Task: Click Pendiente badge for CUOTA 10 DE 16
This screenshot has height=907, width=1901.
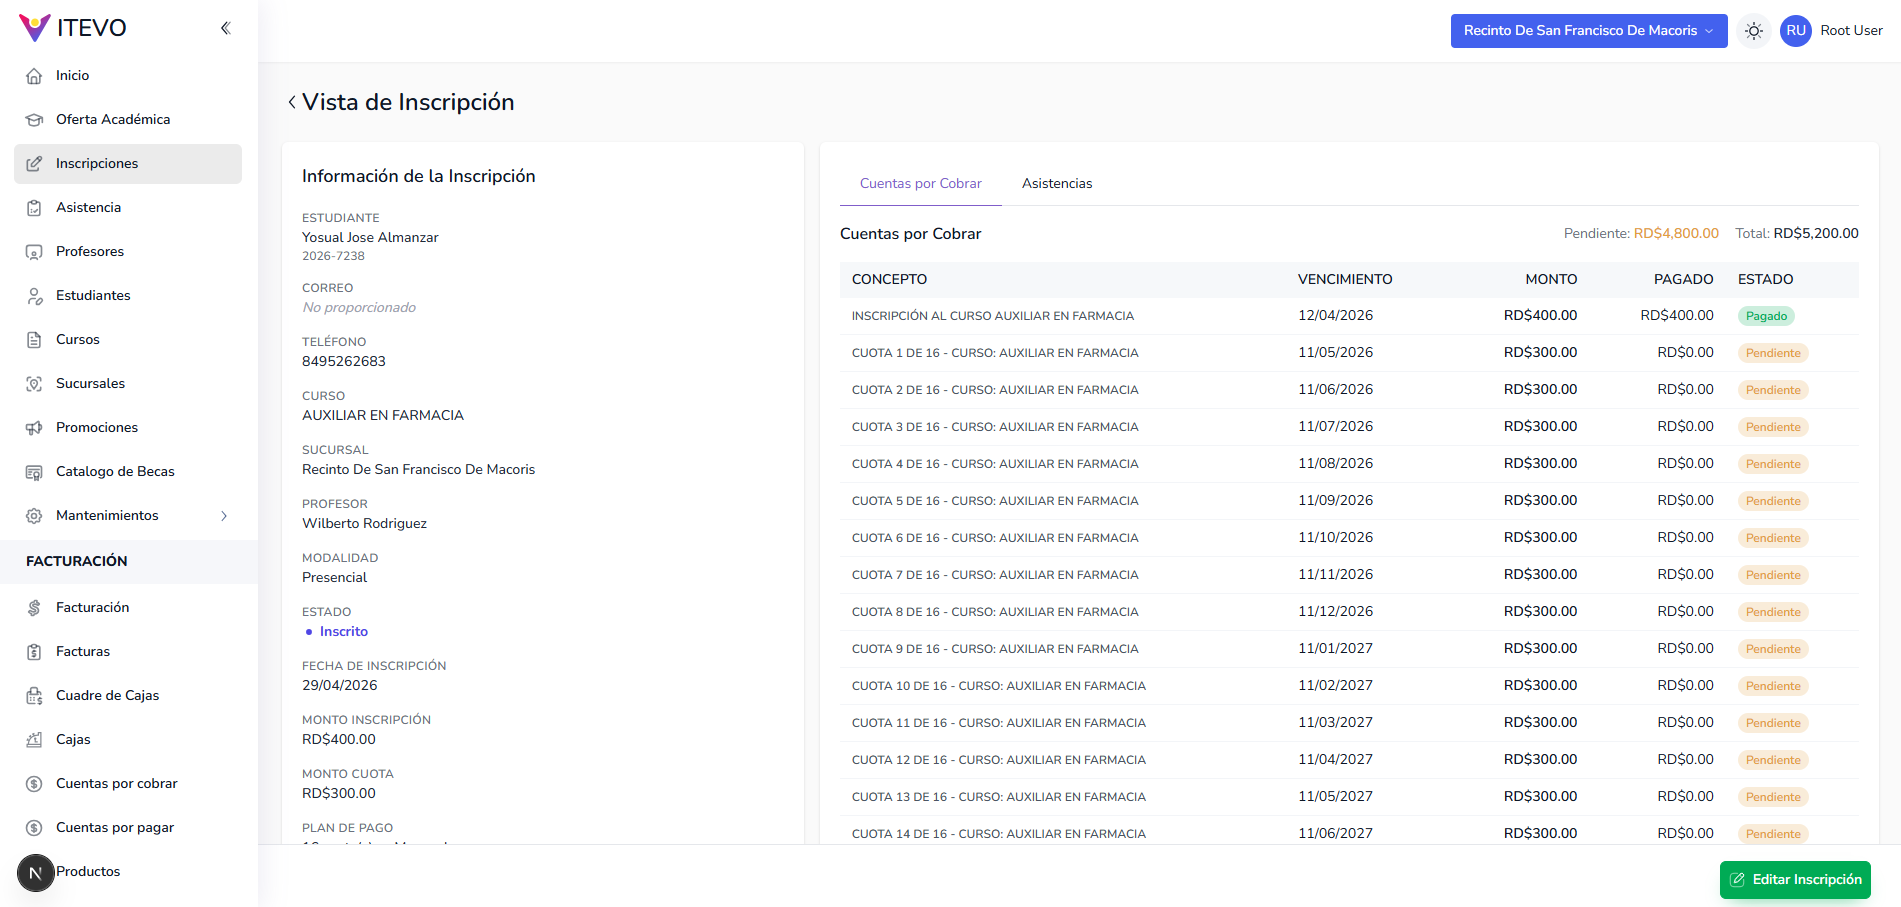Action: pyautogui.click(x=1773, y=686)
